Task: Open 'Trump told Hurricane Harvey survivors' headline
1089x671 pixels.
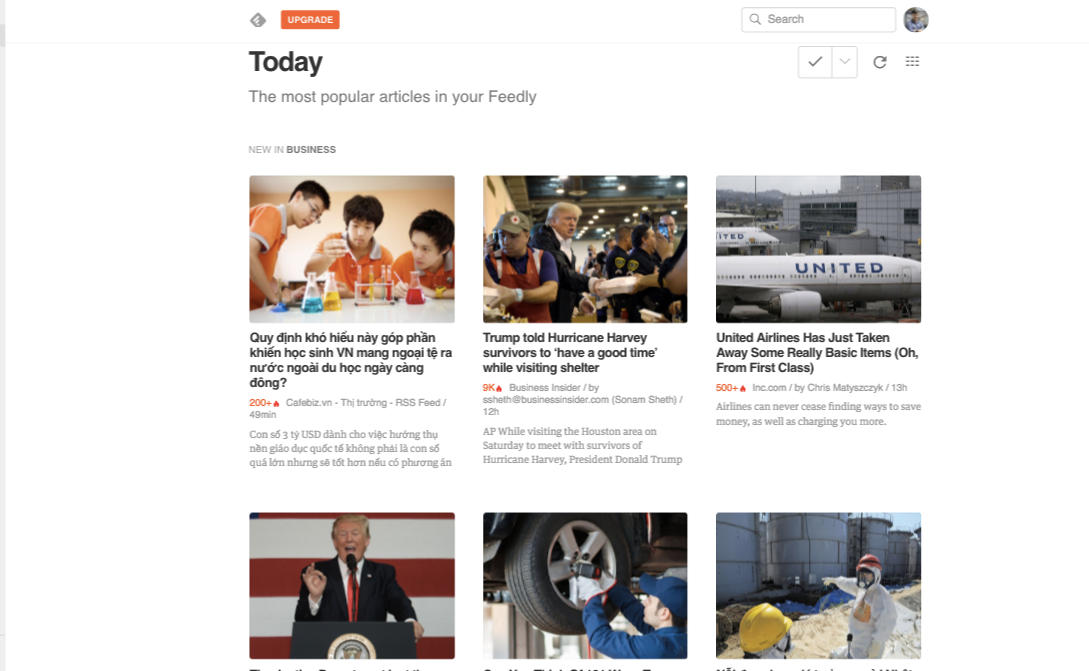Action: [570, 352]
